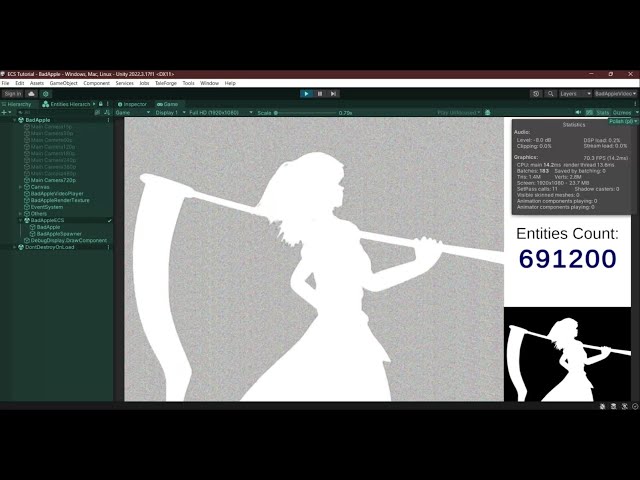
Task: Open the Polish (pl) language dropdown
Action: click(623, 121)
